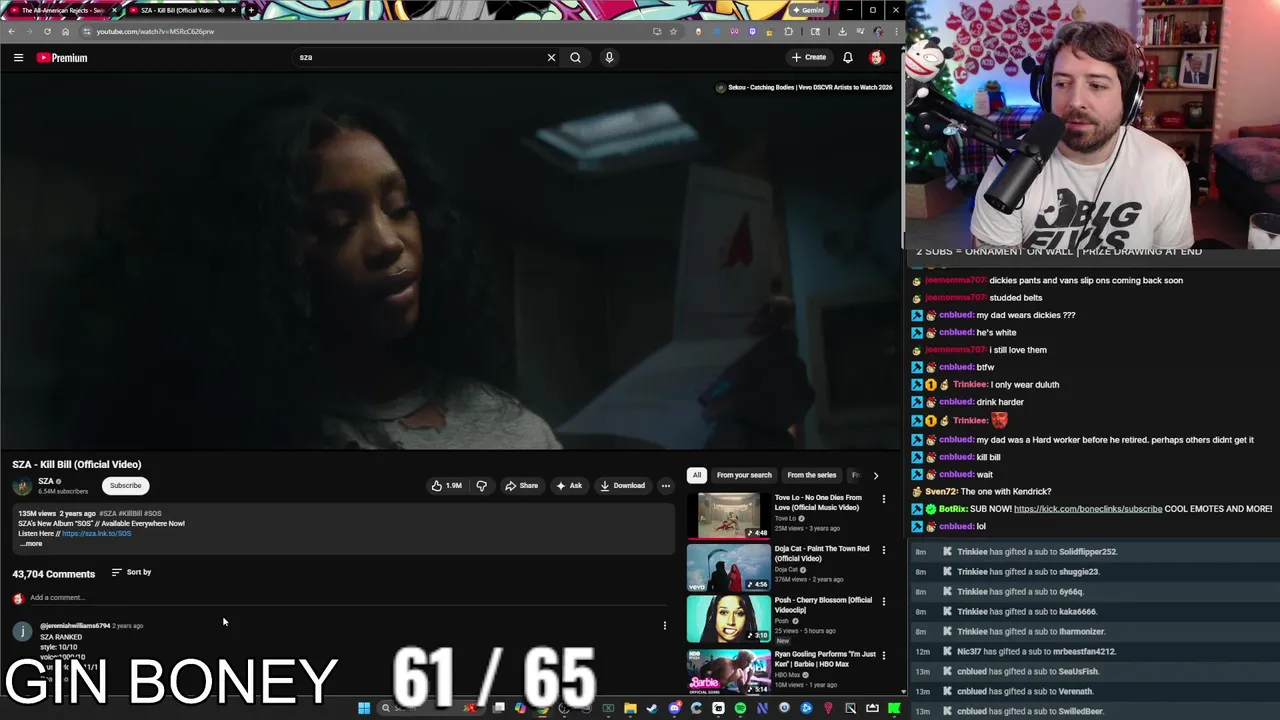This screenshot has height=720, width=1280.
Task: Open the browser extensions puzzle icon
Action: pyautogui.click(x=788, y=31)
